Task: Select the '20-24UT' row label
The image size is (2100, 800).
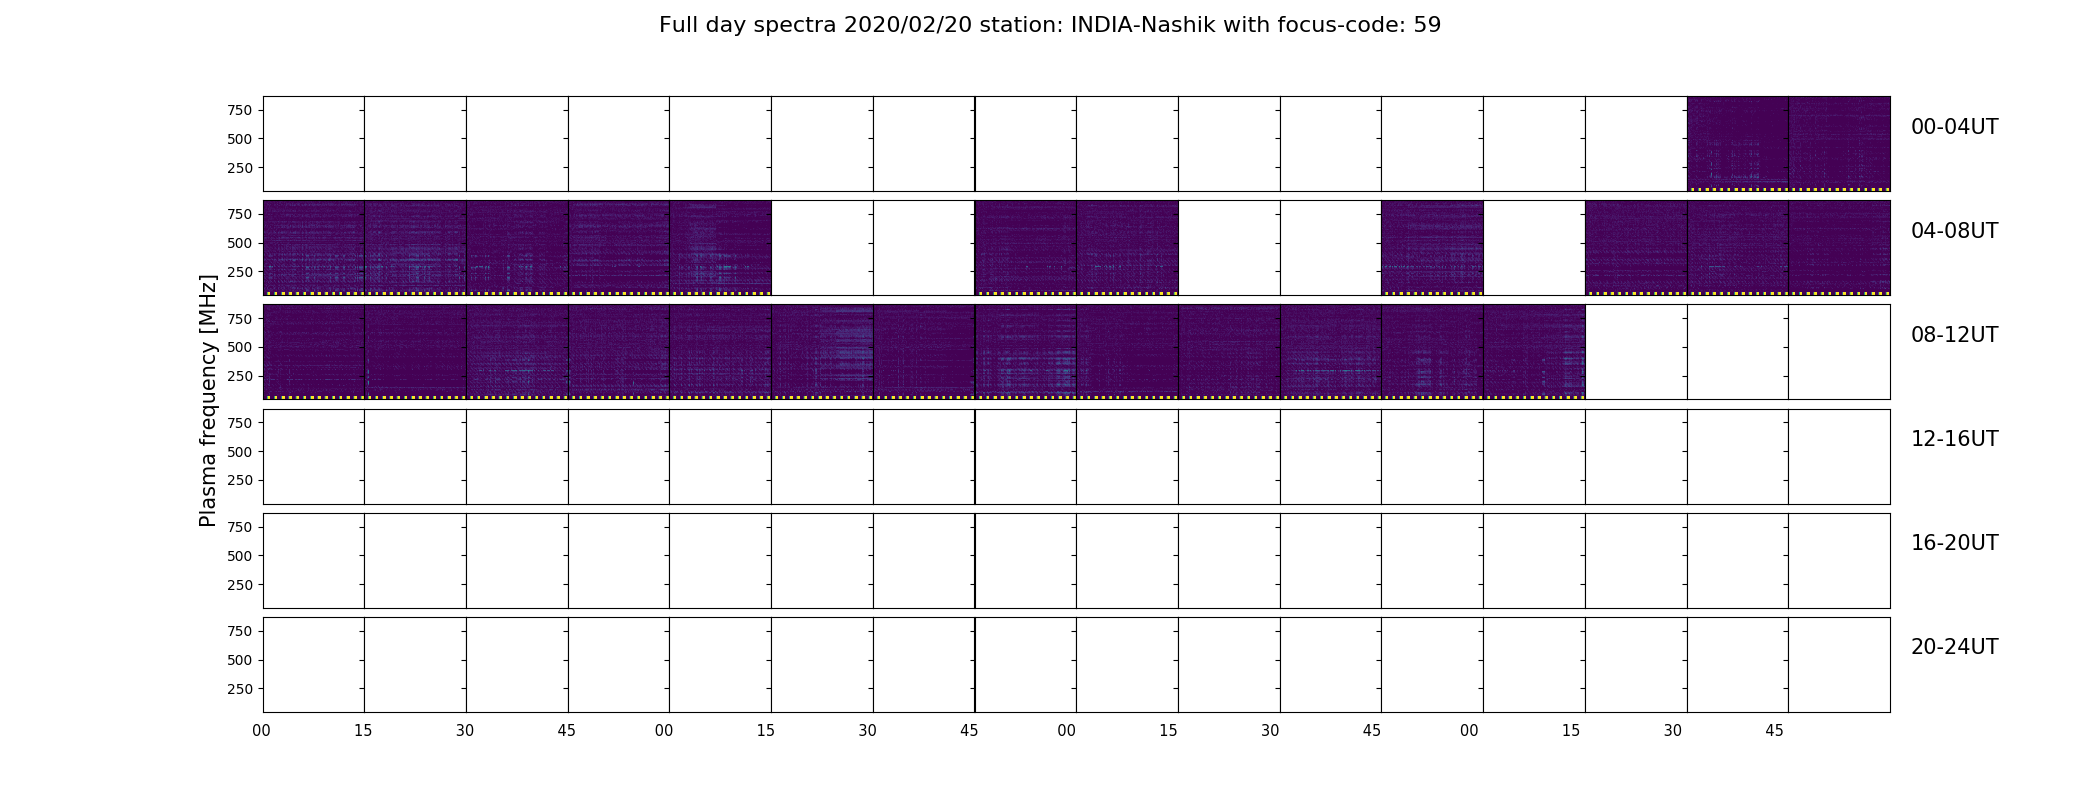Action: click(1954, 647)
